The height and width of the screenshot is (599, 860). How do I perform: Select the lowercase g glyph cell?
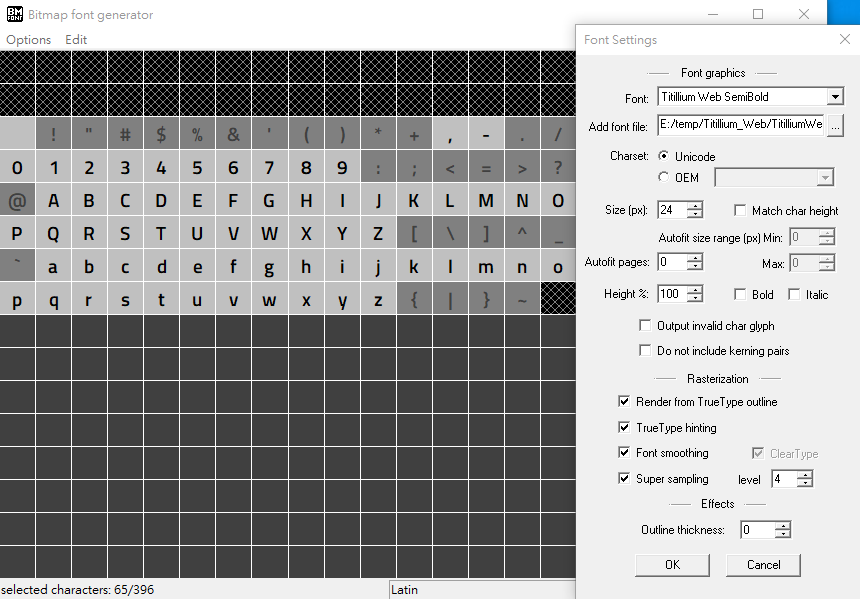point(269,267)
